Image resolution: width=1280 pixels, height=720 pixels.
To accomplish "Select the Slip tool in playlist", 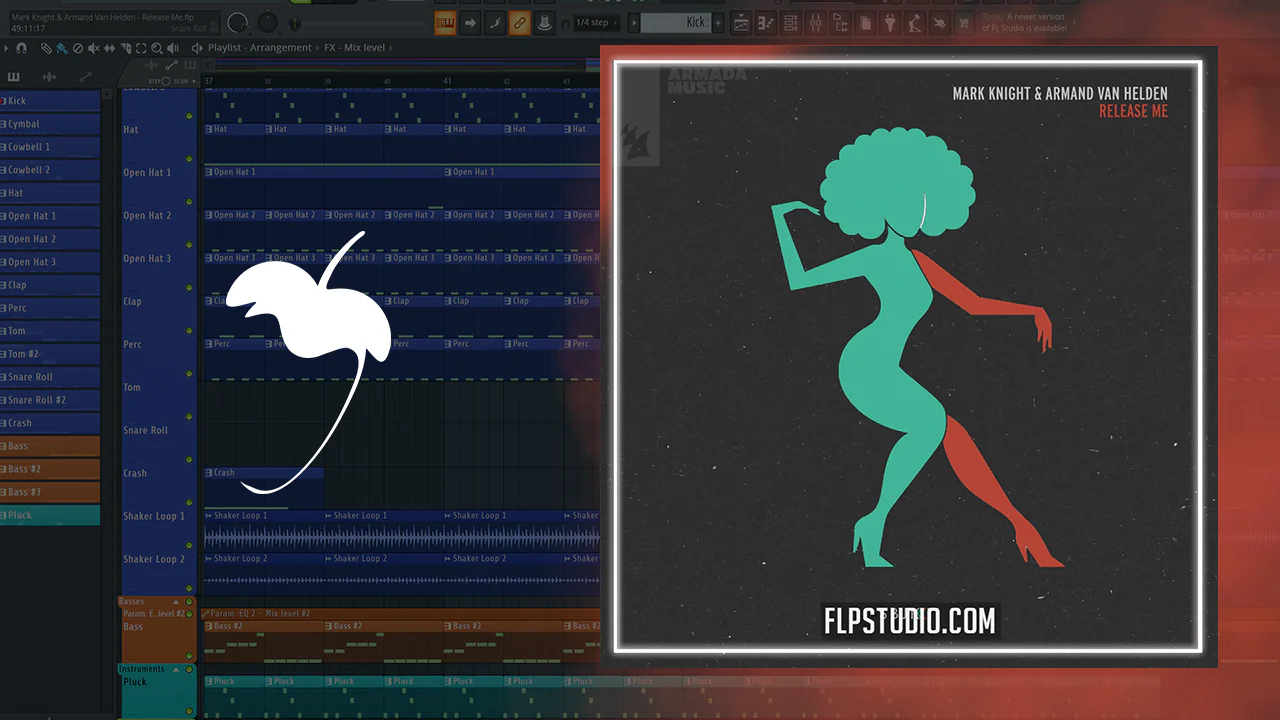I will (x=110, y=48).
